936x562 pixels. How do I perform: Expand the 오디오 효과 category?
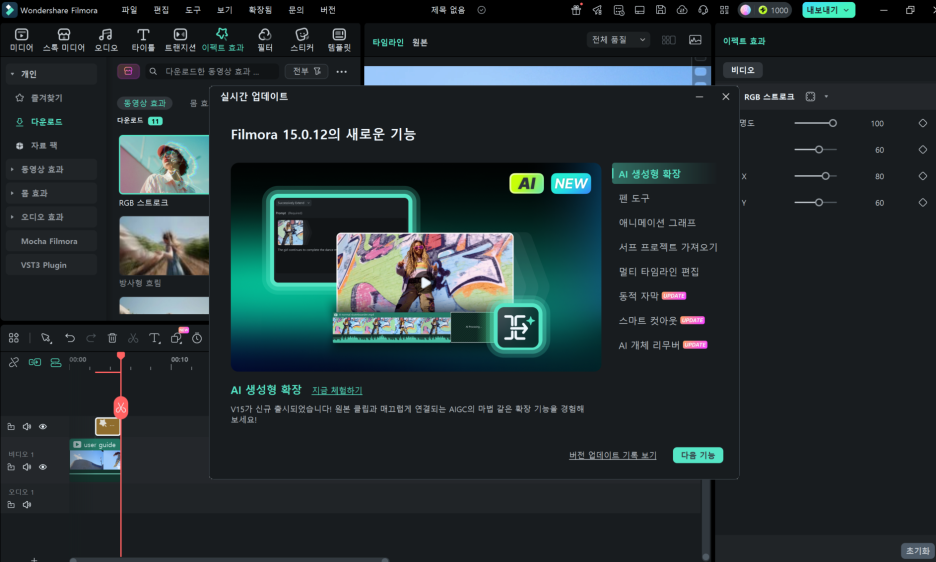point(12,217)
